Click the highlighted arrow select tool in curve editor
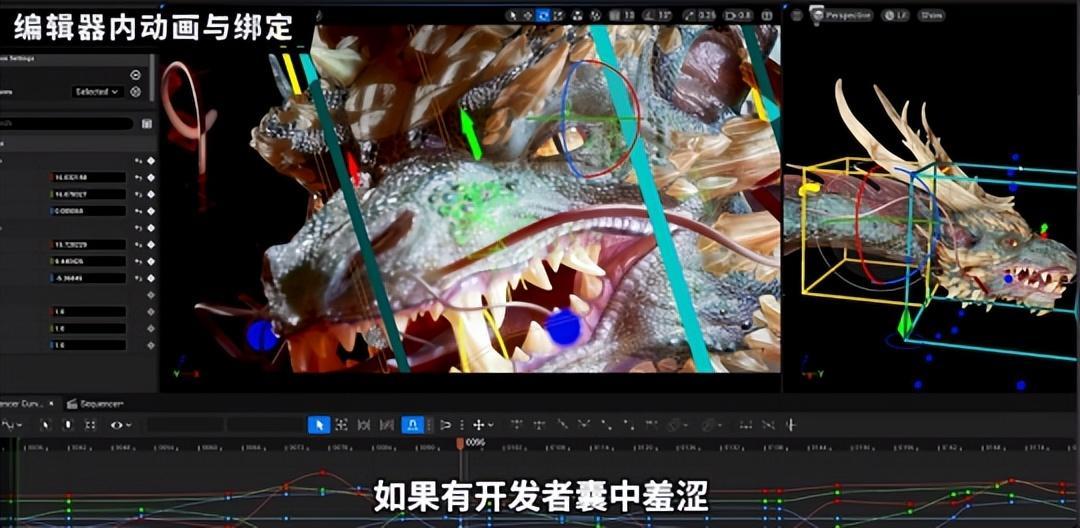The height and width of the screenshot is (528, 1080). tap(318, 425)
